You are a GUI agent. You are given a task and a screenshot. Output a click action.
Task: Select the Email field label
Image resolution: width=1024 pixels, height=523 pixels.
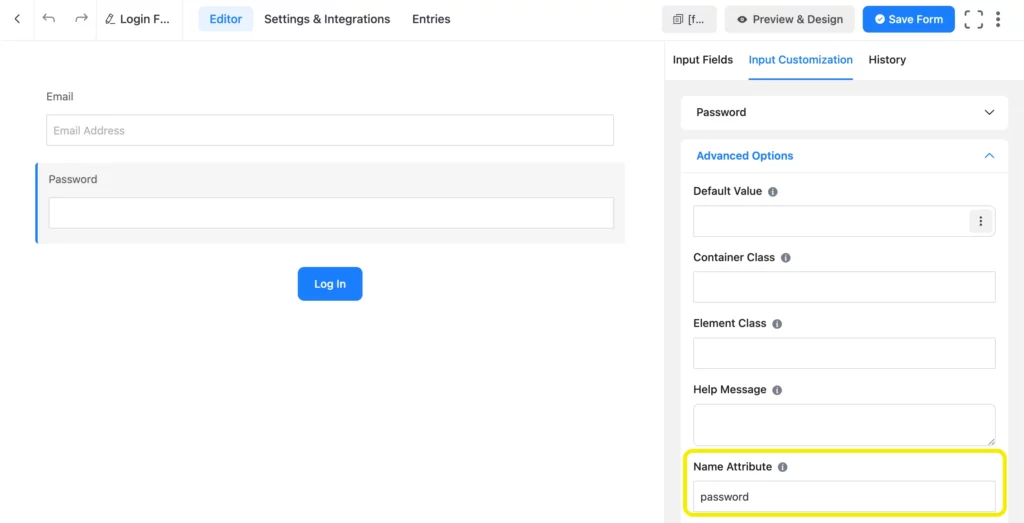point(59,97)
